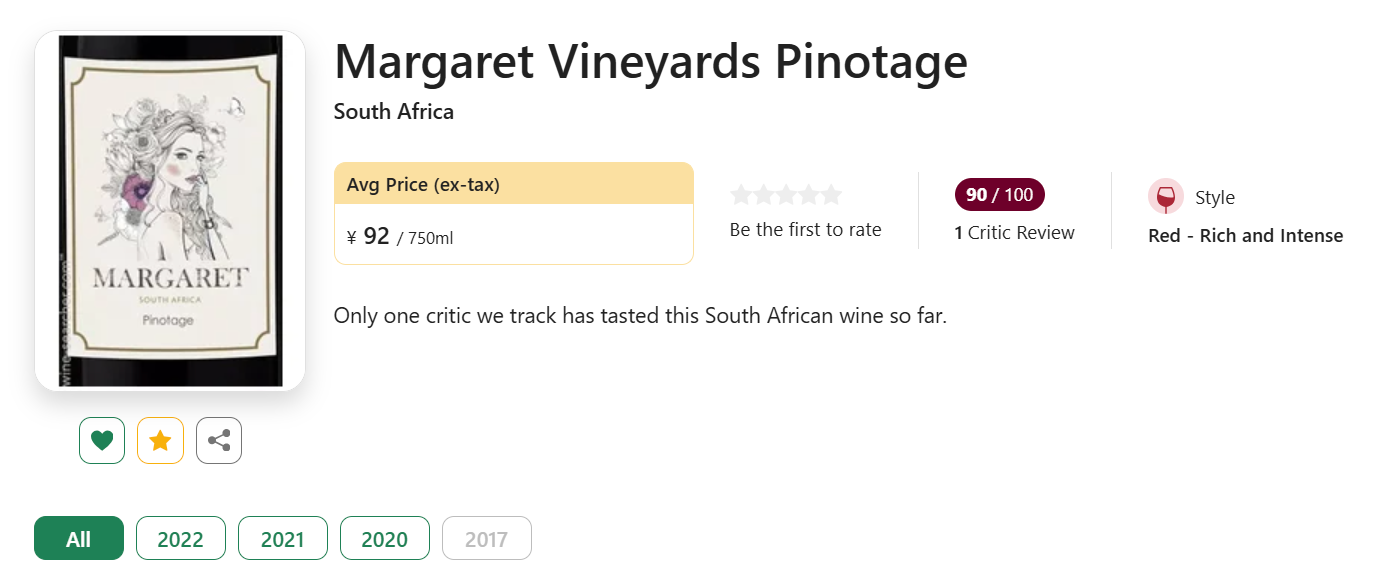Open the Margaret Pinotage bottle label image
The height and width of the screenshot is (570, 1390).
click(x=170, y=211)
